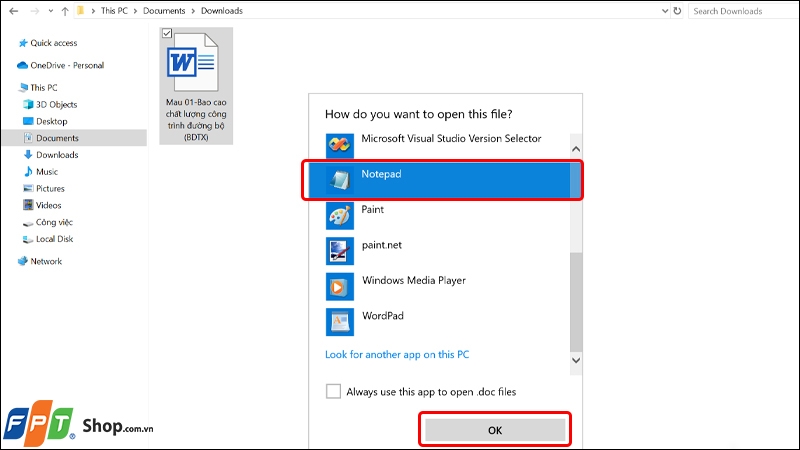Click the address bar folder icon
800x450 pixels.
(80, 11)
